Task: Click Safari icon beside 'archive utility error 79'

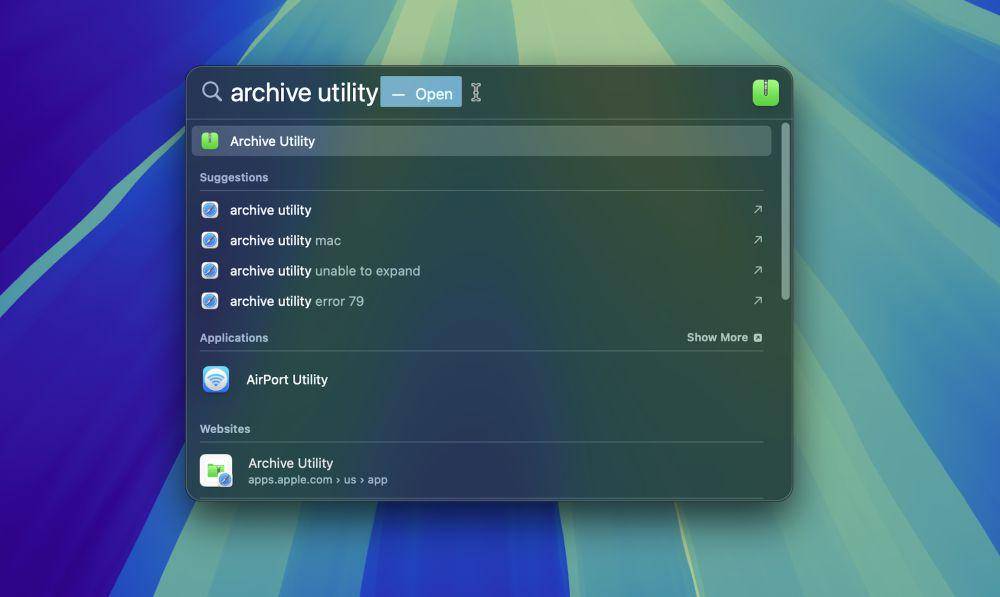Action: [x=210, y=300]
